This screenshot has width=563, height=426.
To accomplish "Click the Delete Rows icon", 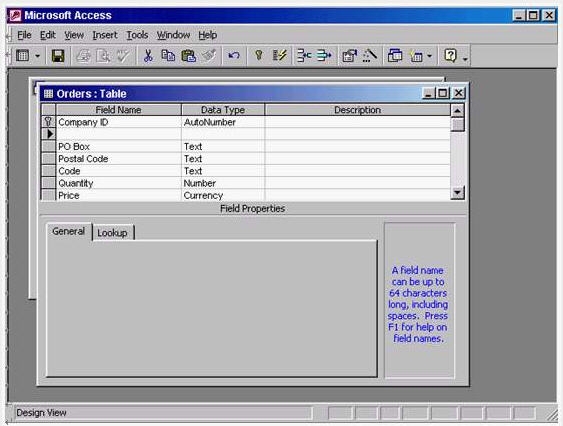I will click(x=324, y=56).
